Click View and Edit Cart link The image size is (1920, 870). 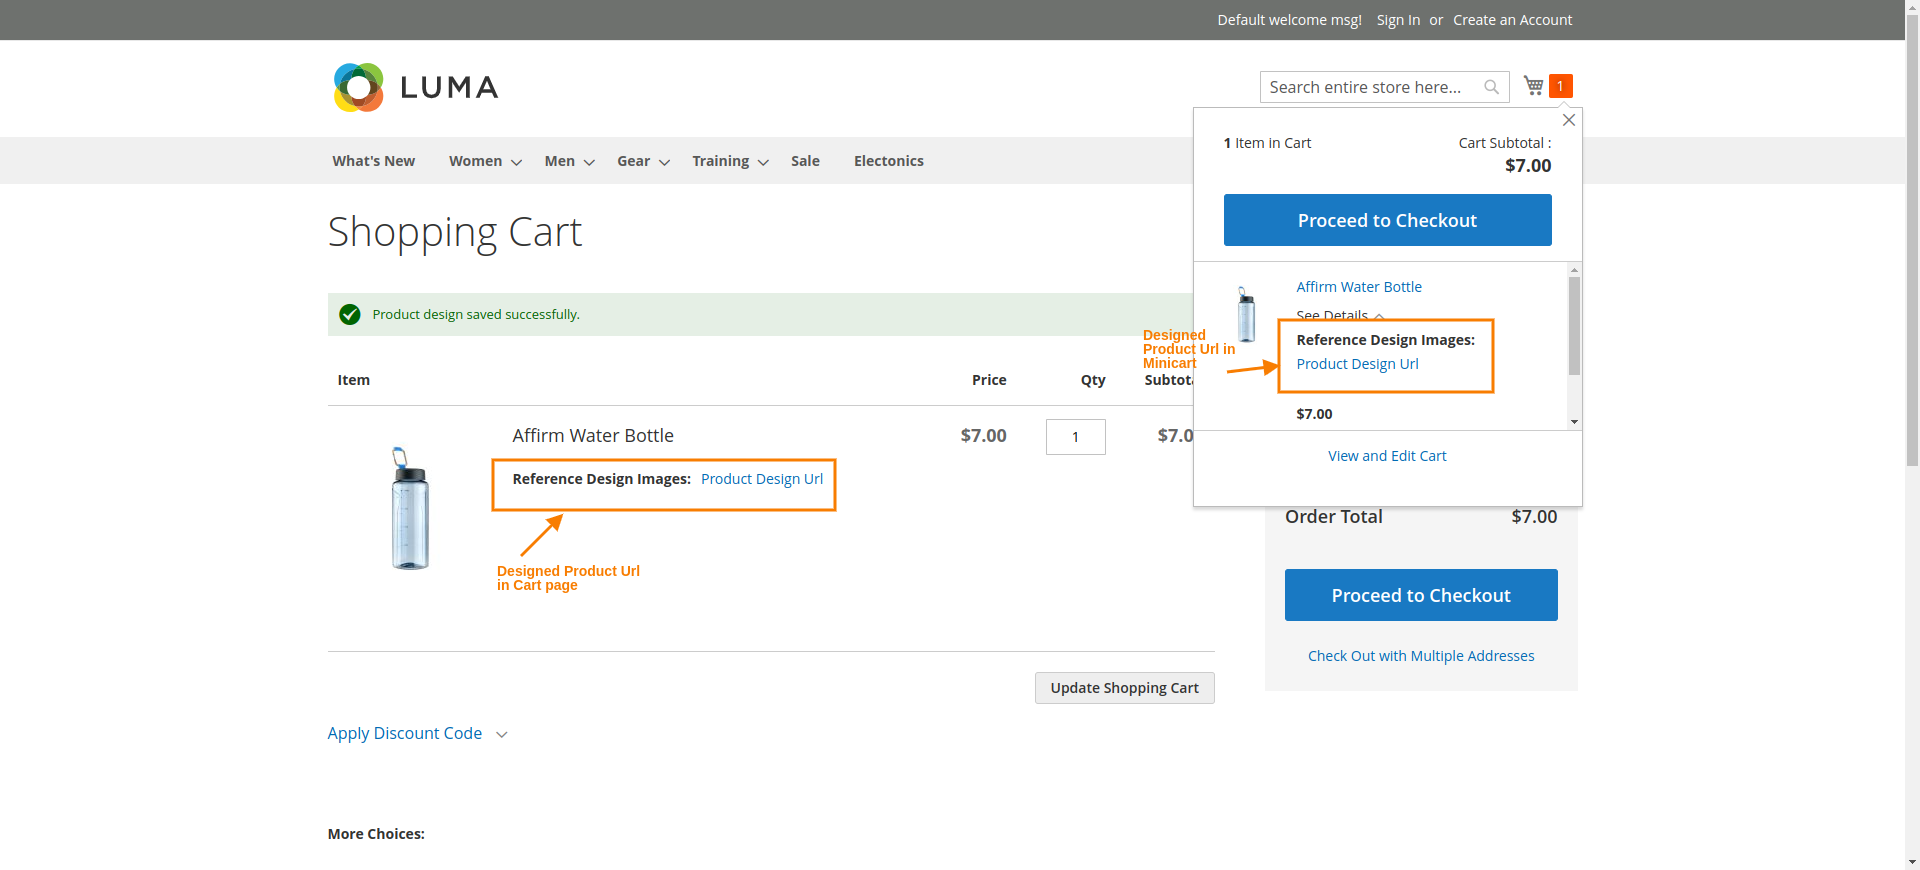(1387, 456)
